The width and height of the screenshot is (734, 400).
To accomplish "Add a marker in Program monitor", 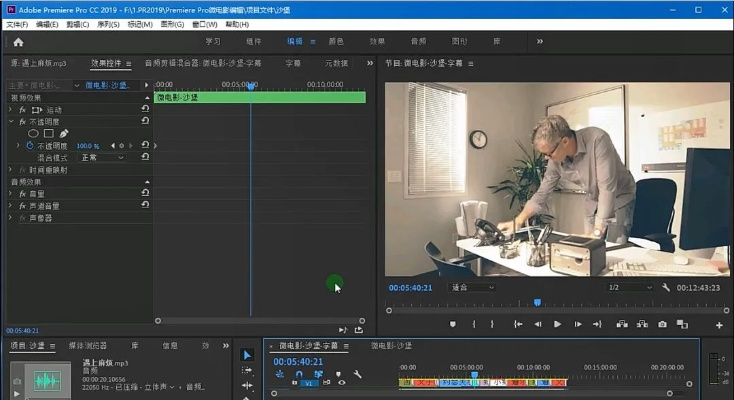I will tap(452, 324).
